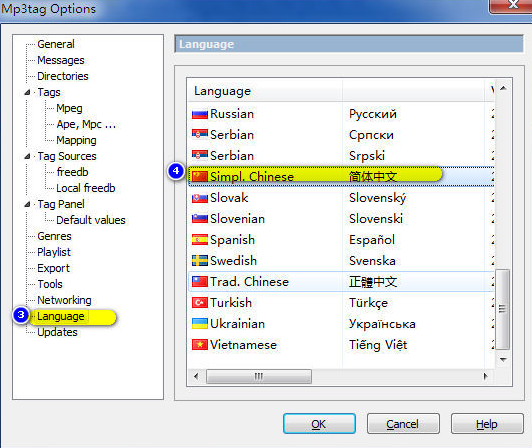Click the language list scroll-up arrow
532x448 pixels.
point(504,88)
